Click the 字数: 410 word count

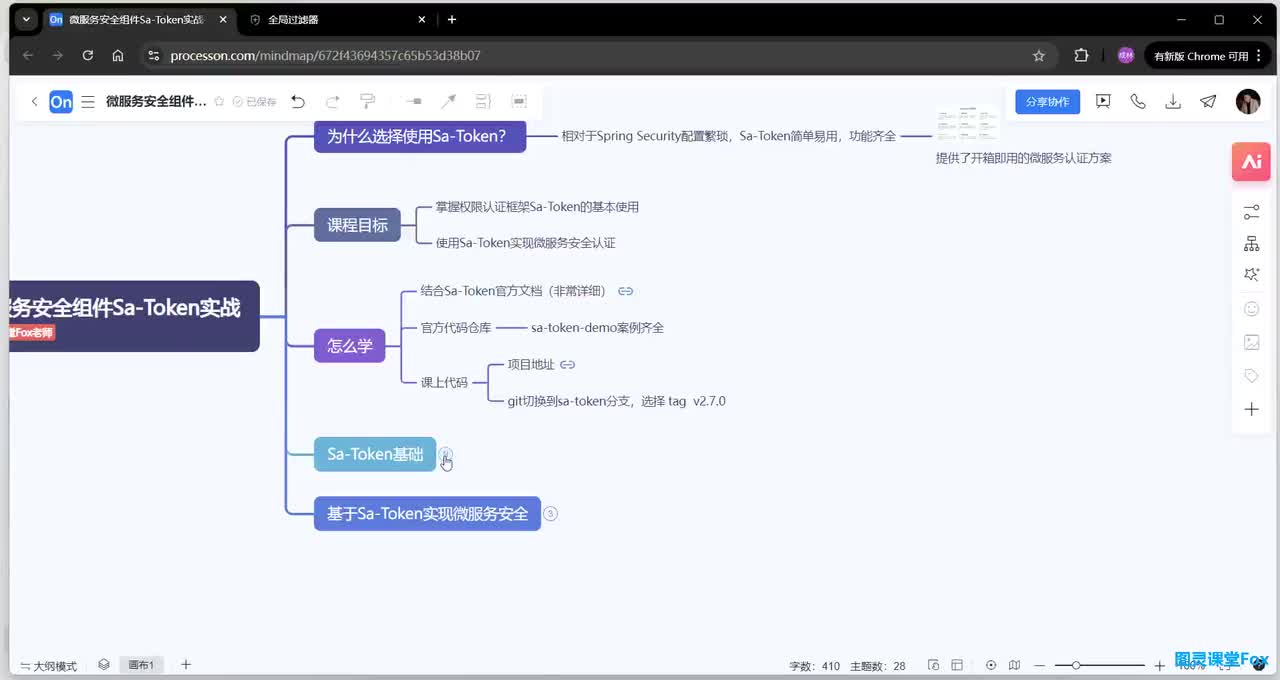pyautogui.click(x=815, y=666)
